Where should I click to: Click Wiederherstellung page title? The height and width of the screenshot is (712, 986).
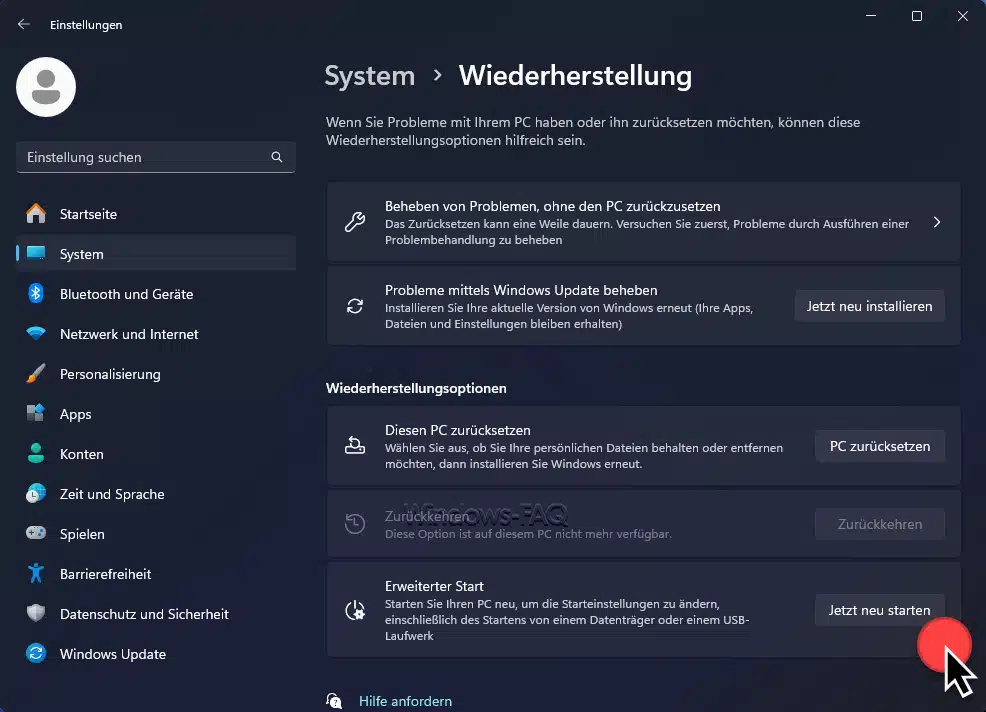pyautogui.click(x=575, y=76)
